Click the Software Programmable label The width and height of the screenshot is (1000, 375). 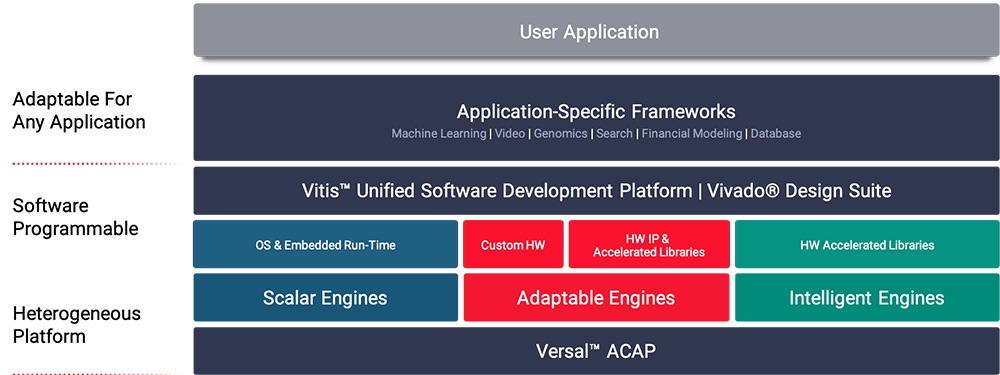[x=76, y=217]
